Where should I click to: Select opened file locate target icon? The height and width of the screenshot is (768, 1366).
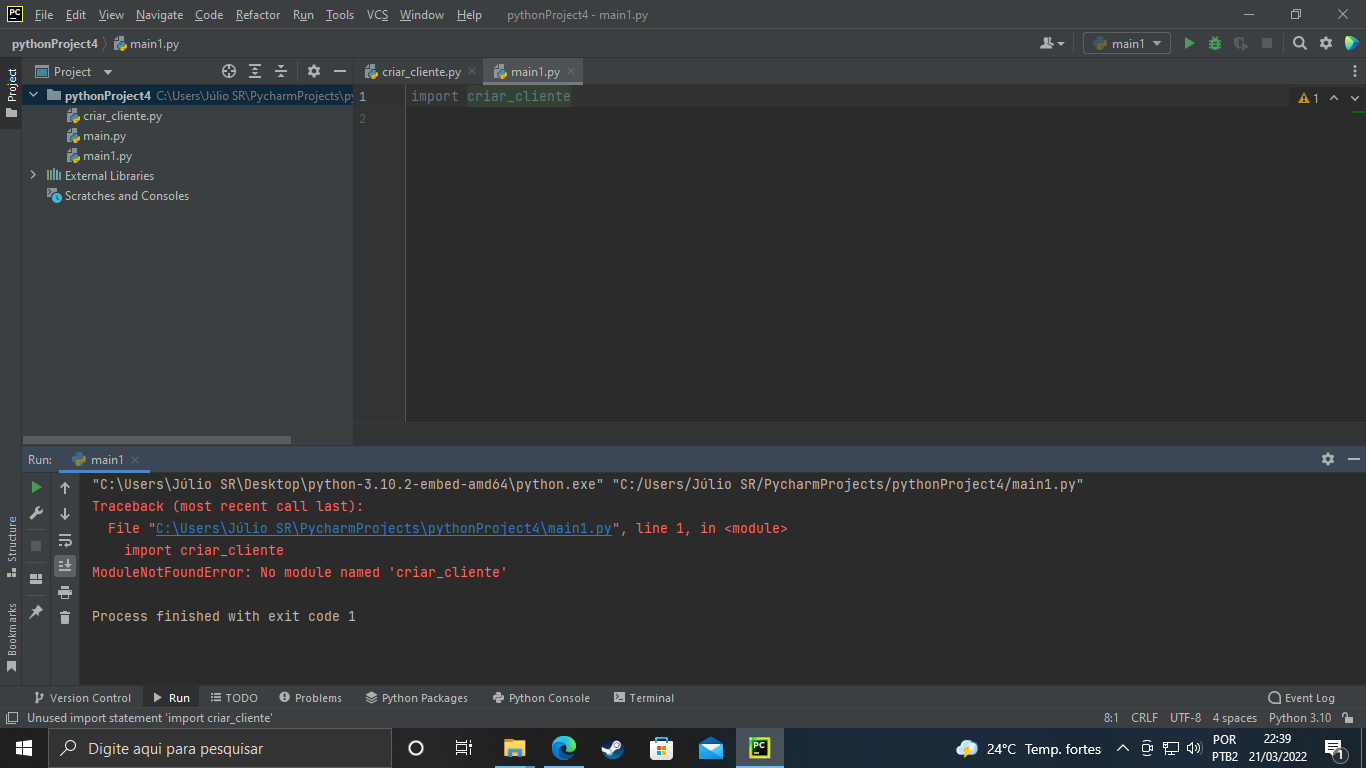[x=229, y=71]
